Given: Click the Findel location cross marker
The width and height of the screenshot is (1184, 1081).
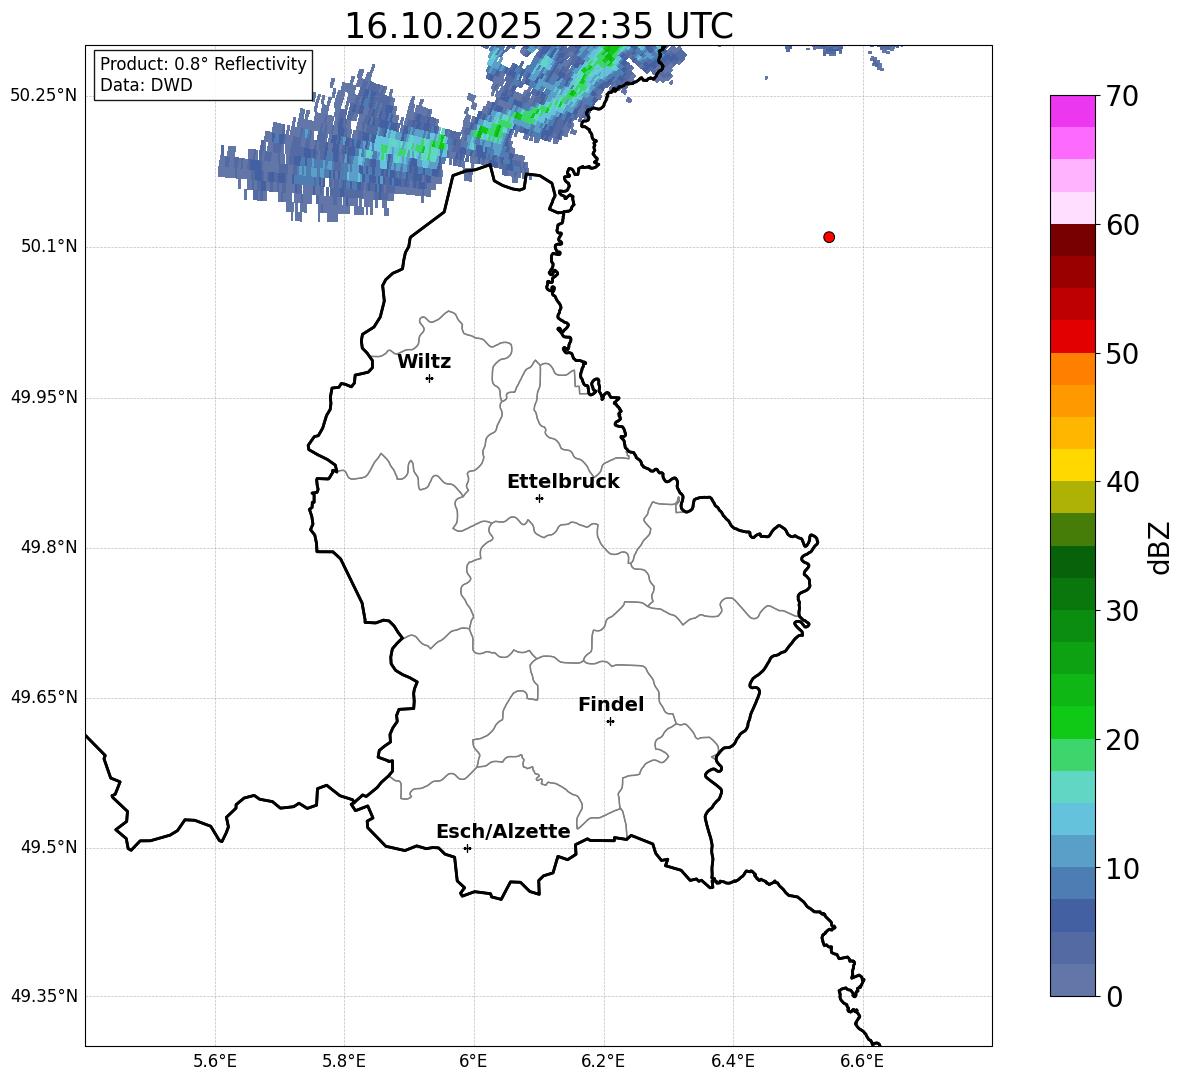Looking at the screenshot, I should [x=610, y=722].
